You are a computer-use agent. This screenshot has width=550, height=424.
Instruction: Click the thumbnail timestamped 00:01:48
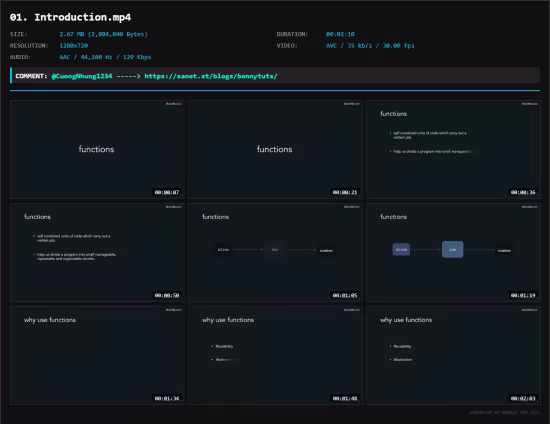coord(275,356)
